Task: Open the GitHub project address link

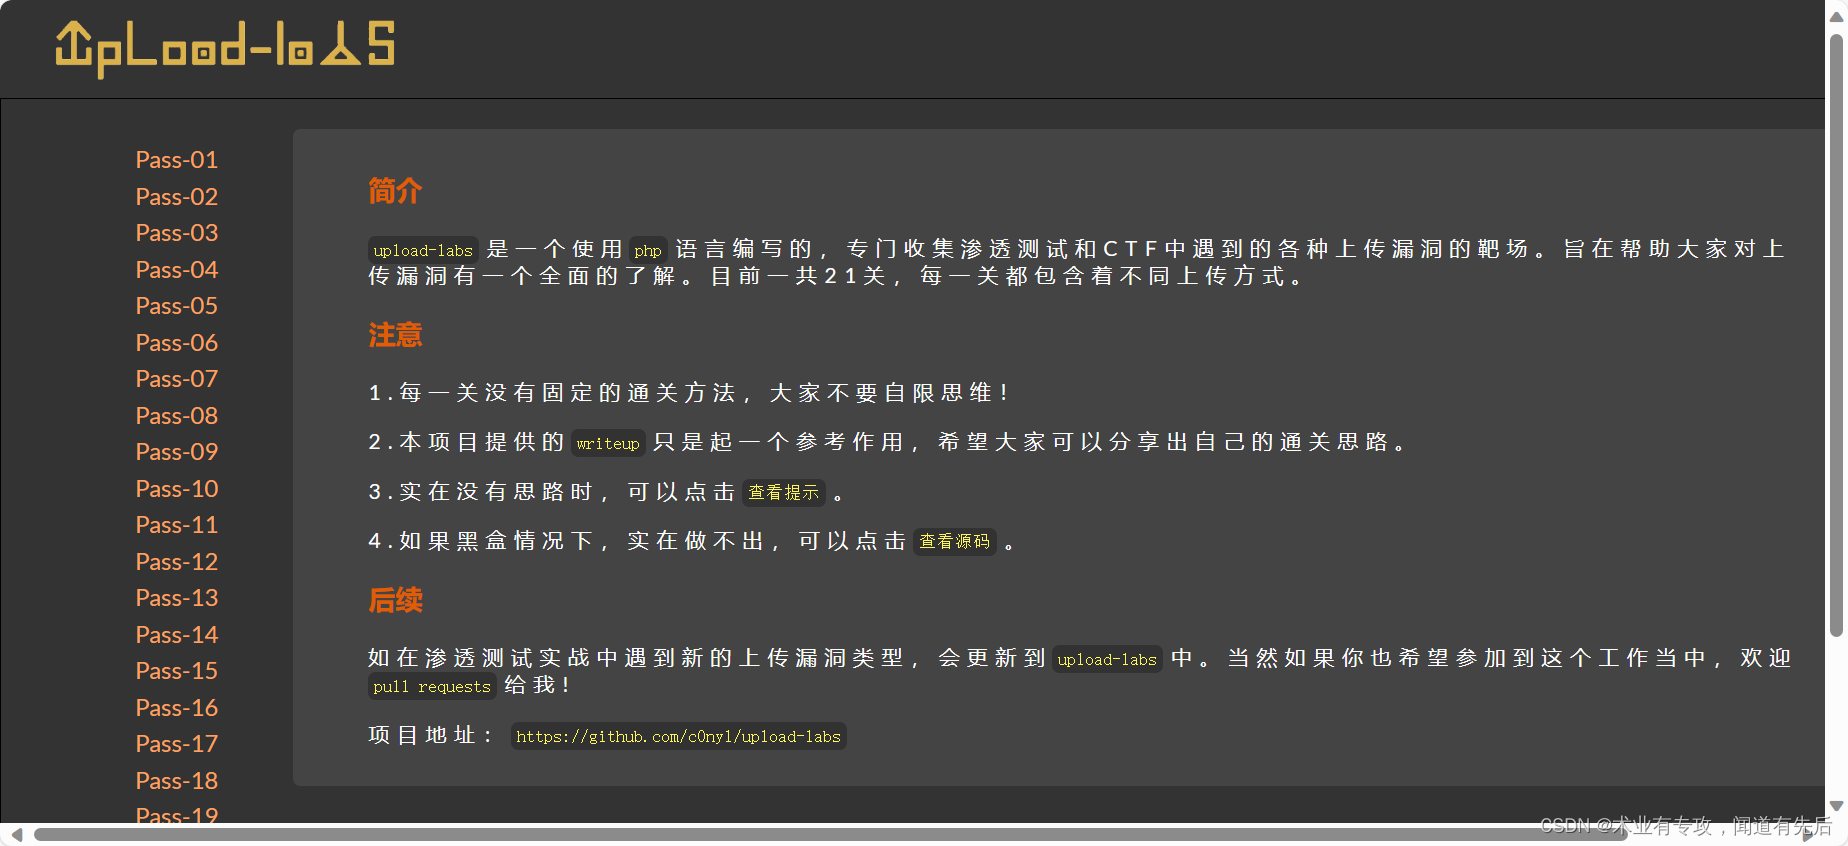Action: click(x=678, y=737)
